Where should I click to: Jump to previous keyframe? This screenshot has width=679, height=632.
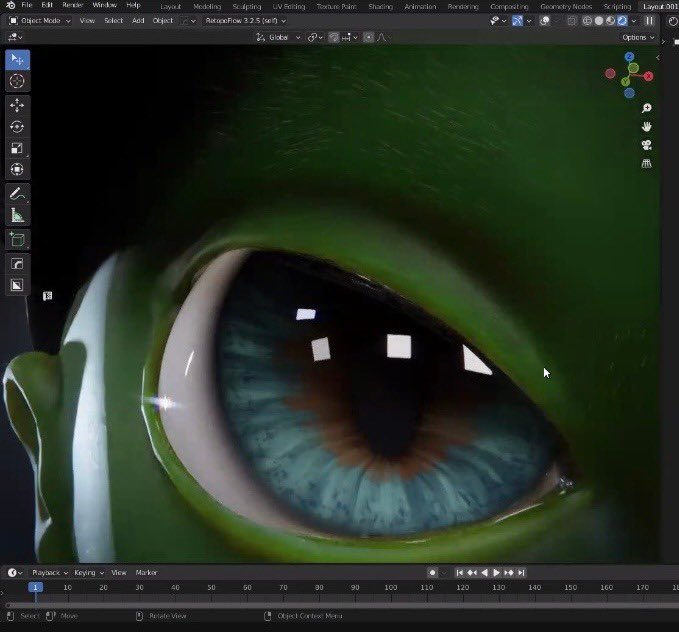(472, 573)
